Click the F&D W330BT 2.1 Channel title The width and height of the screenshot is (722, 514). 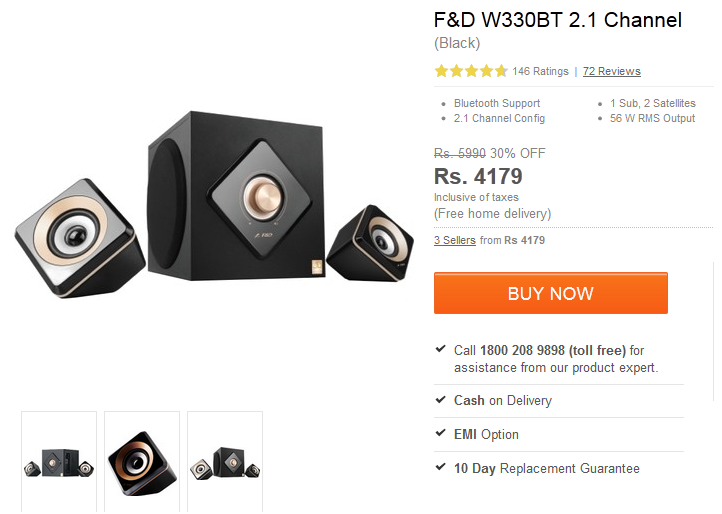(x=558, y=20)
